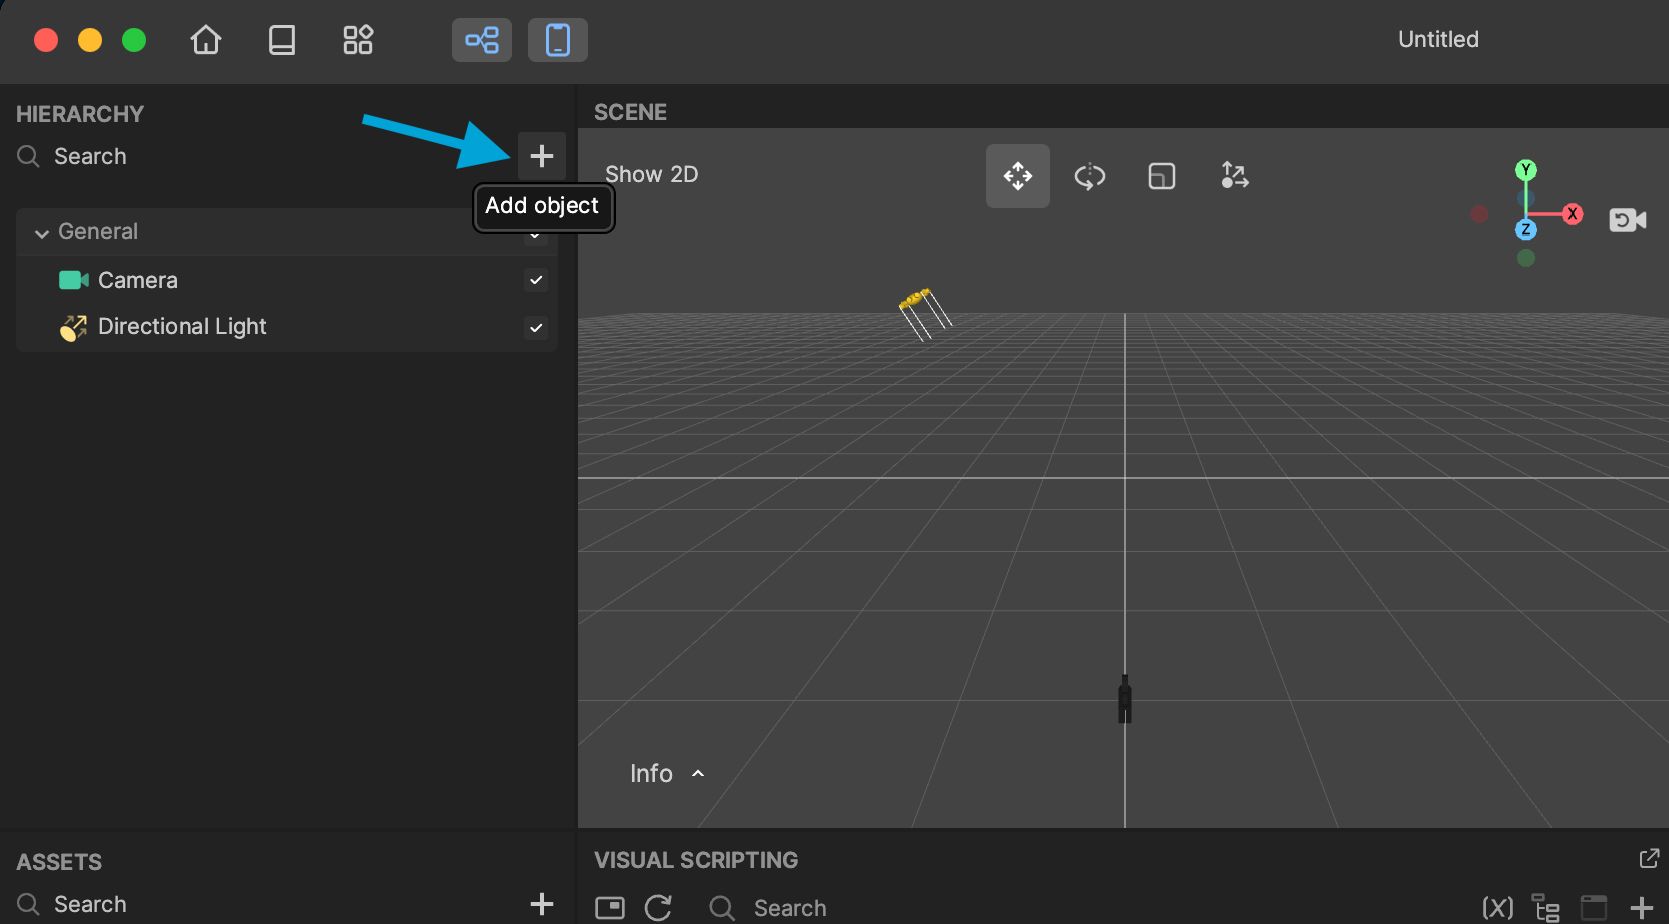Select the Move transform tool
1669x924 pixels.
coord(1018,176)
